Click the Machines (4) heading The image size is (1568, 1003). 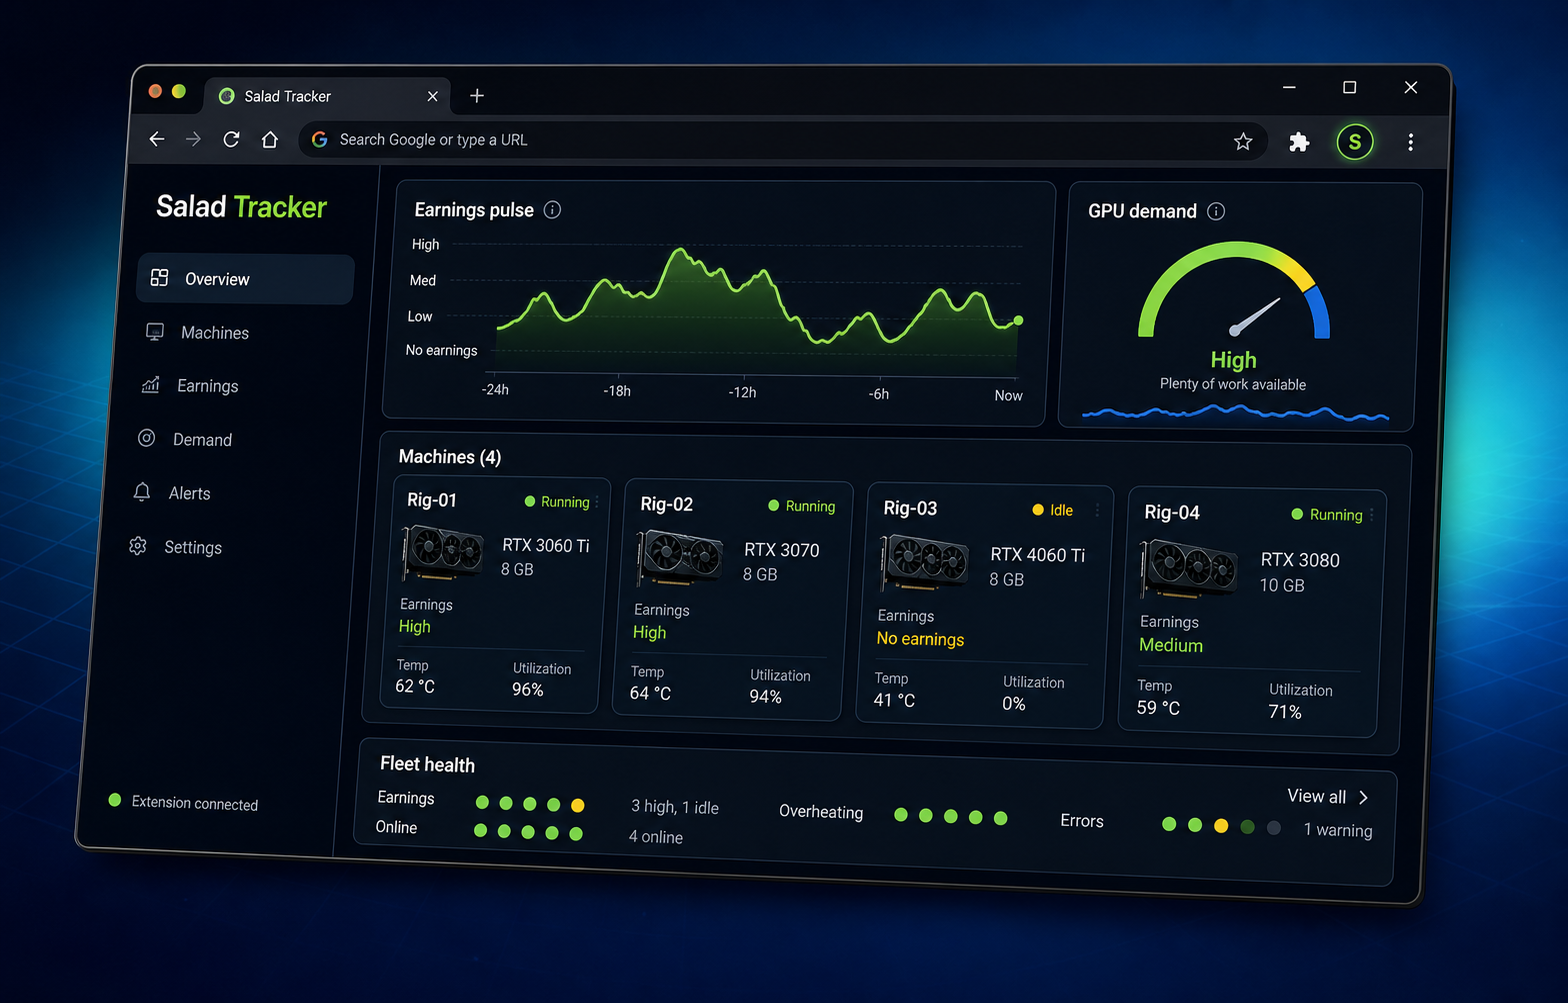[x=450, y=457]
